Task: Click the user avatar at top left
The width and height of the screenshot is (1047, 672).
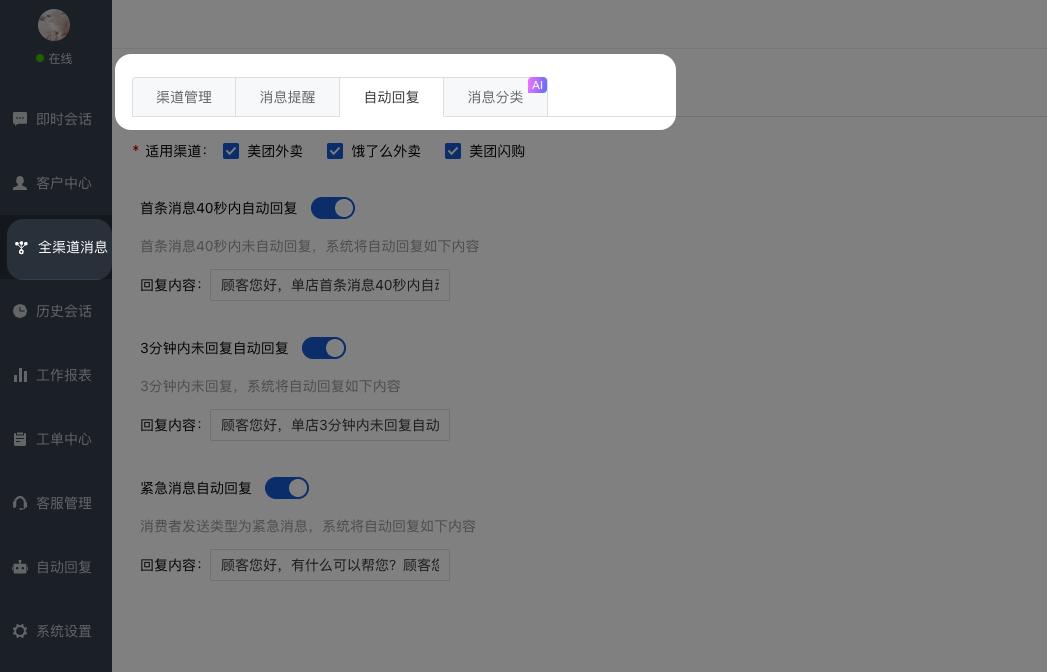Action: click(x=54, y=25)
